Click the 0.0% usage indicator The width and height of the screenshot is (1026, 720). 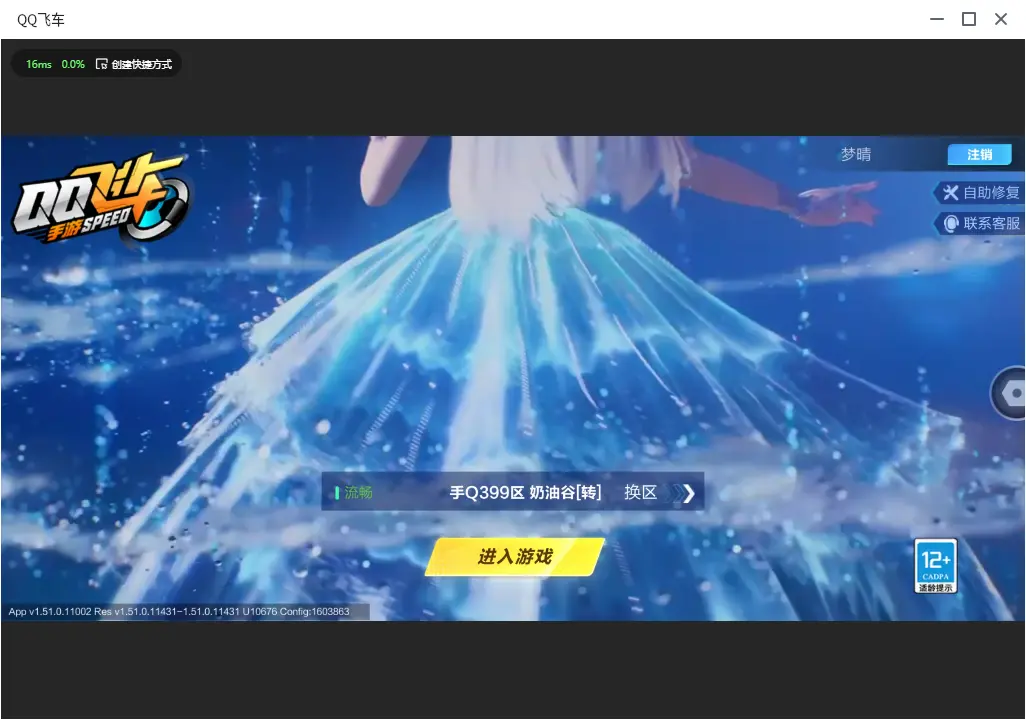tap(73, 64)
